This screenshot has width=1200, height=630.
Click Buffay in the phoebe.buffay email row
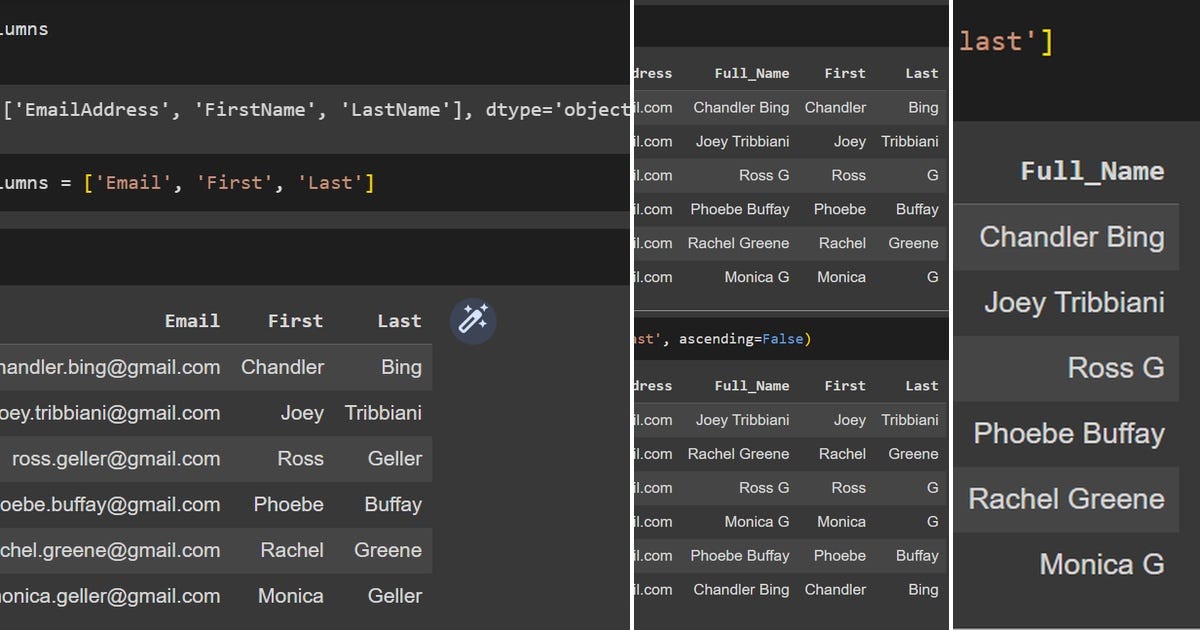393,505
